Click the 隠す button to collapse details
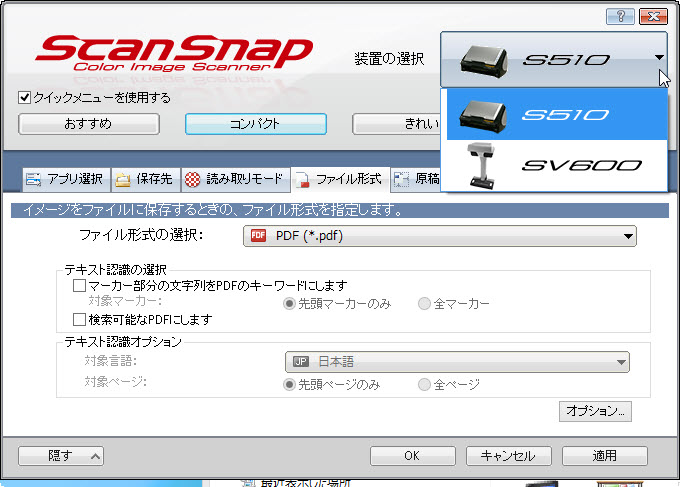The image size is (680, 487). (x=61, y=456)
